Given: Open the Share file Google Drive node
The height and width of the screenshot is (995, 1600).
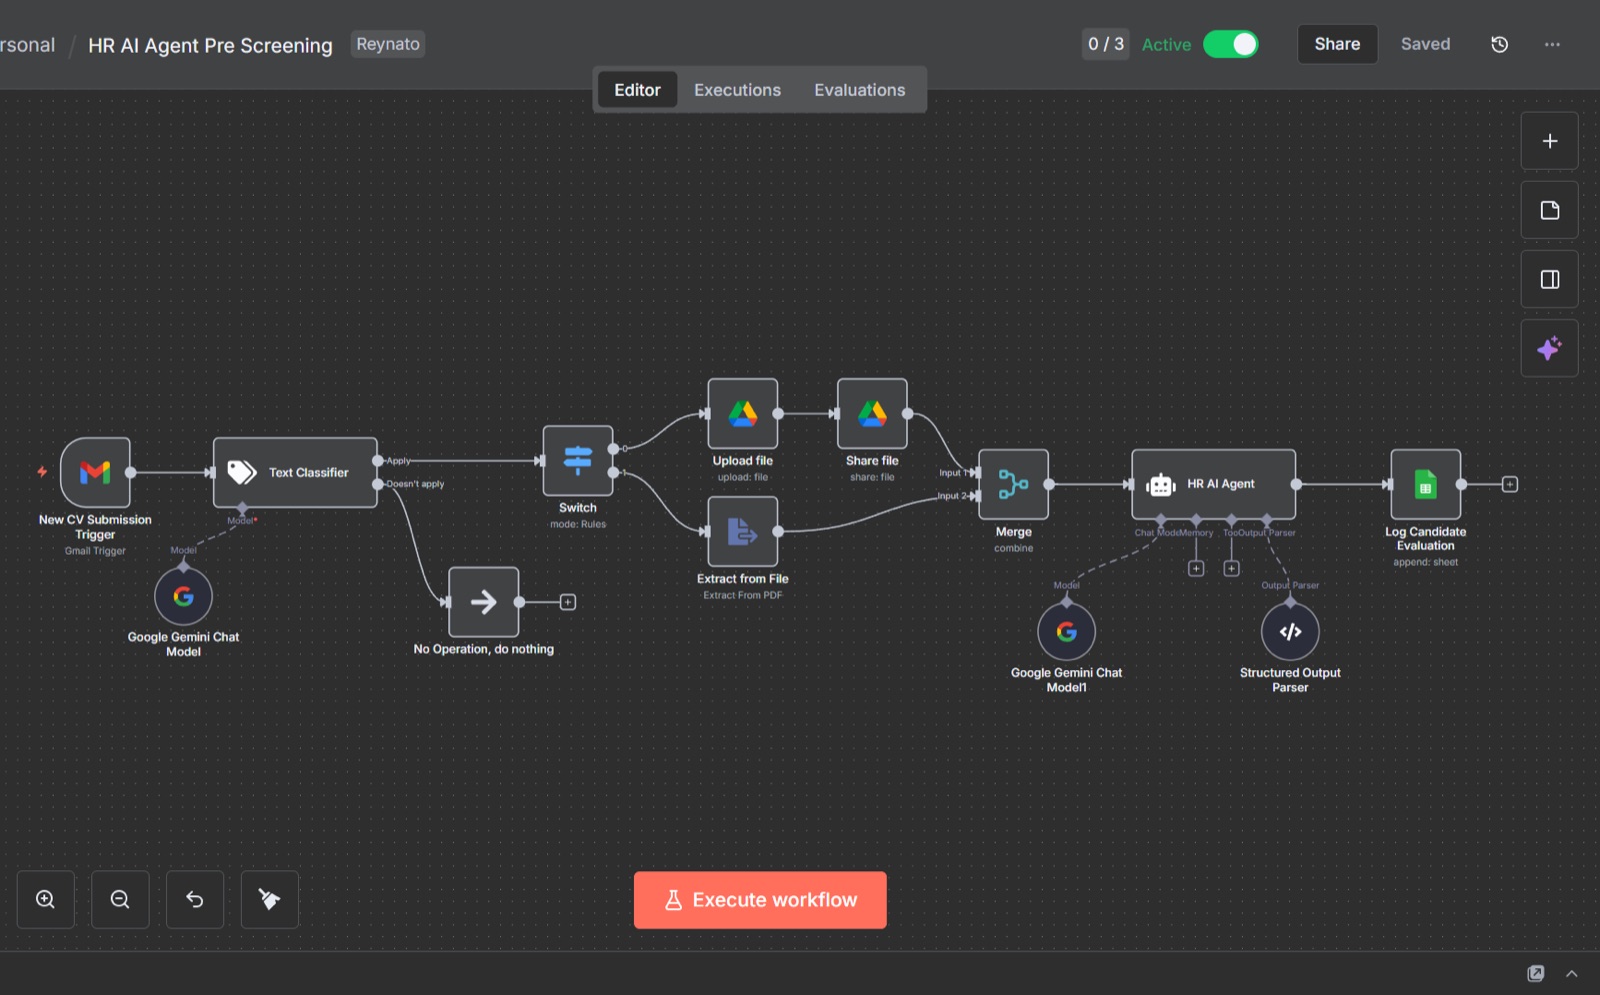Looking at the screenshot, I should pyautogui.click(x=872, y=413).
